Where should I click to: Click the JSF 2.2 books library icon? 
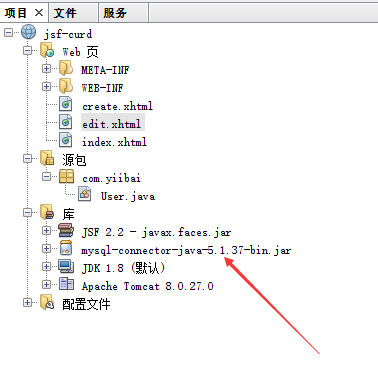click(66, 230)
